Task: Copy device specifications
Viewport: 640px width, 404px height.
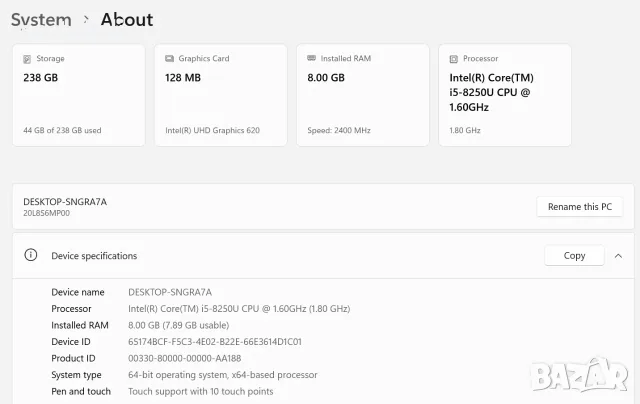Action: coord(574,255)
